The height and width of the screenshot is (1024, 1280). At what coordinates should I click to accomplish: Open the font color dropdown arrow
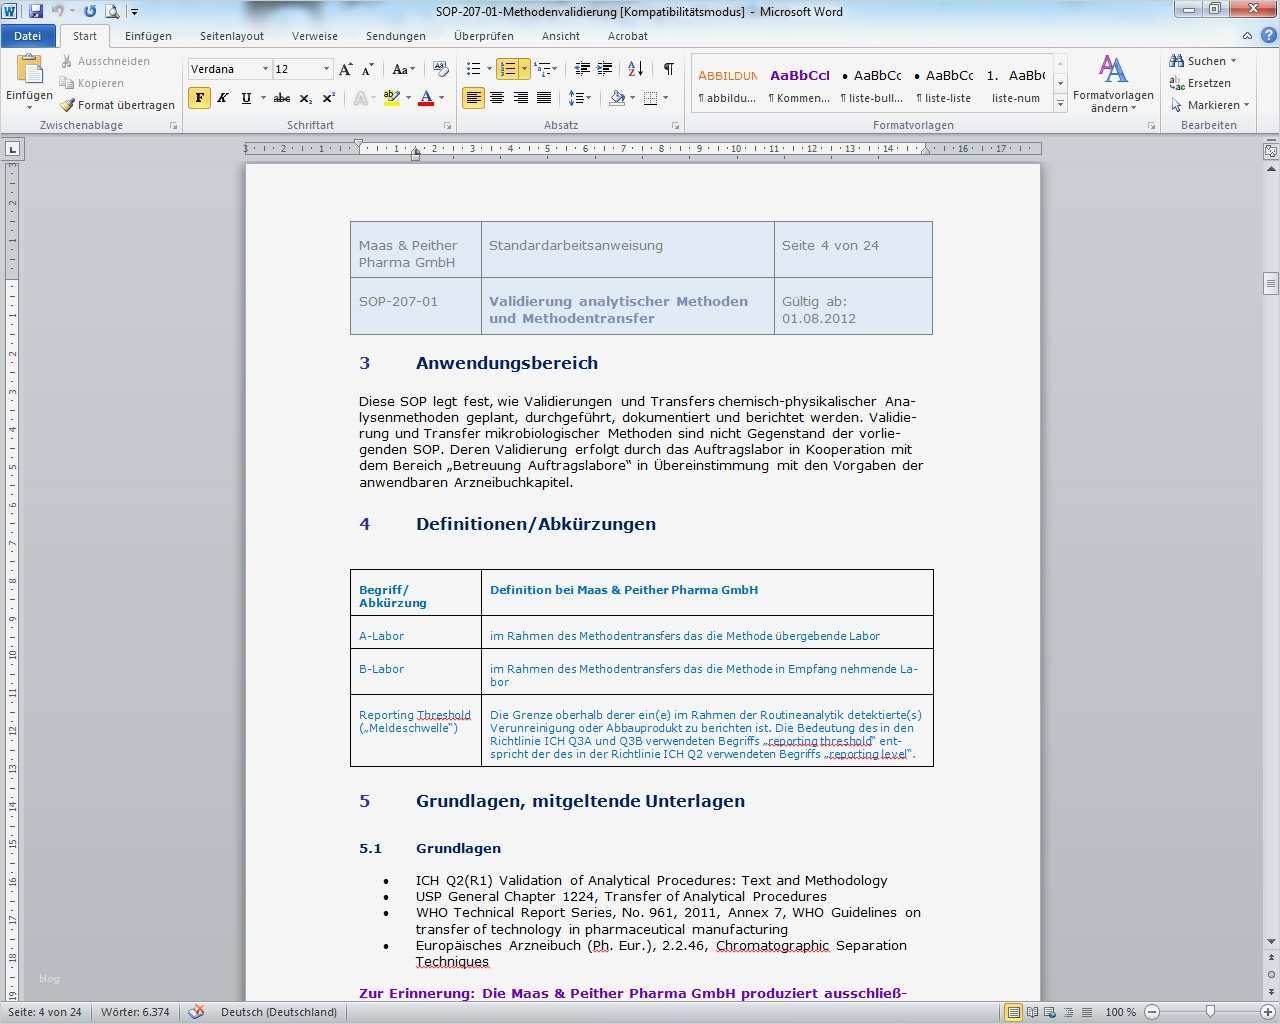coord(440,98)
